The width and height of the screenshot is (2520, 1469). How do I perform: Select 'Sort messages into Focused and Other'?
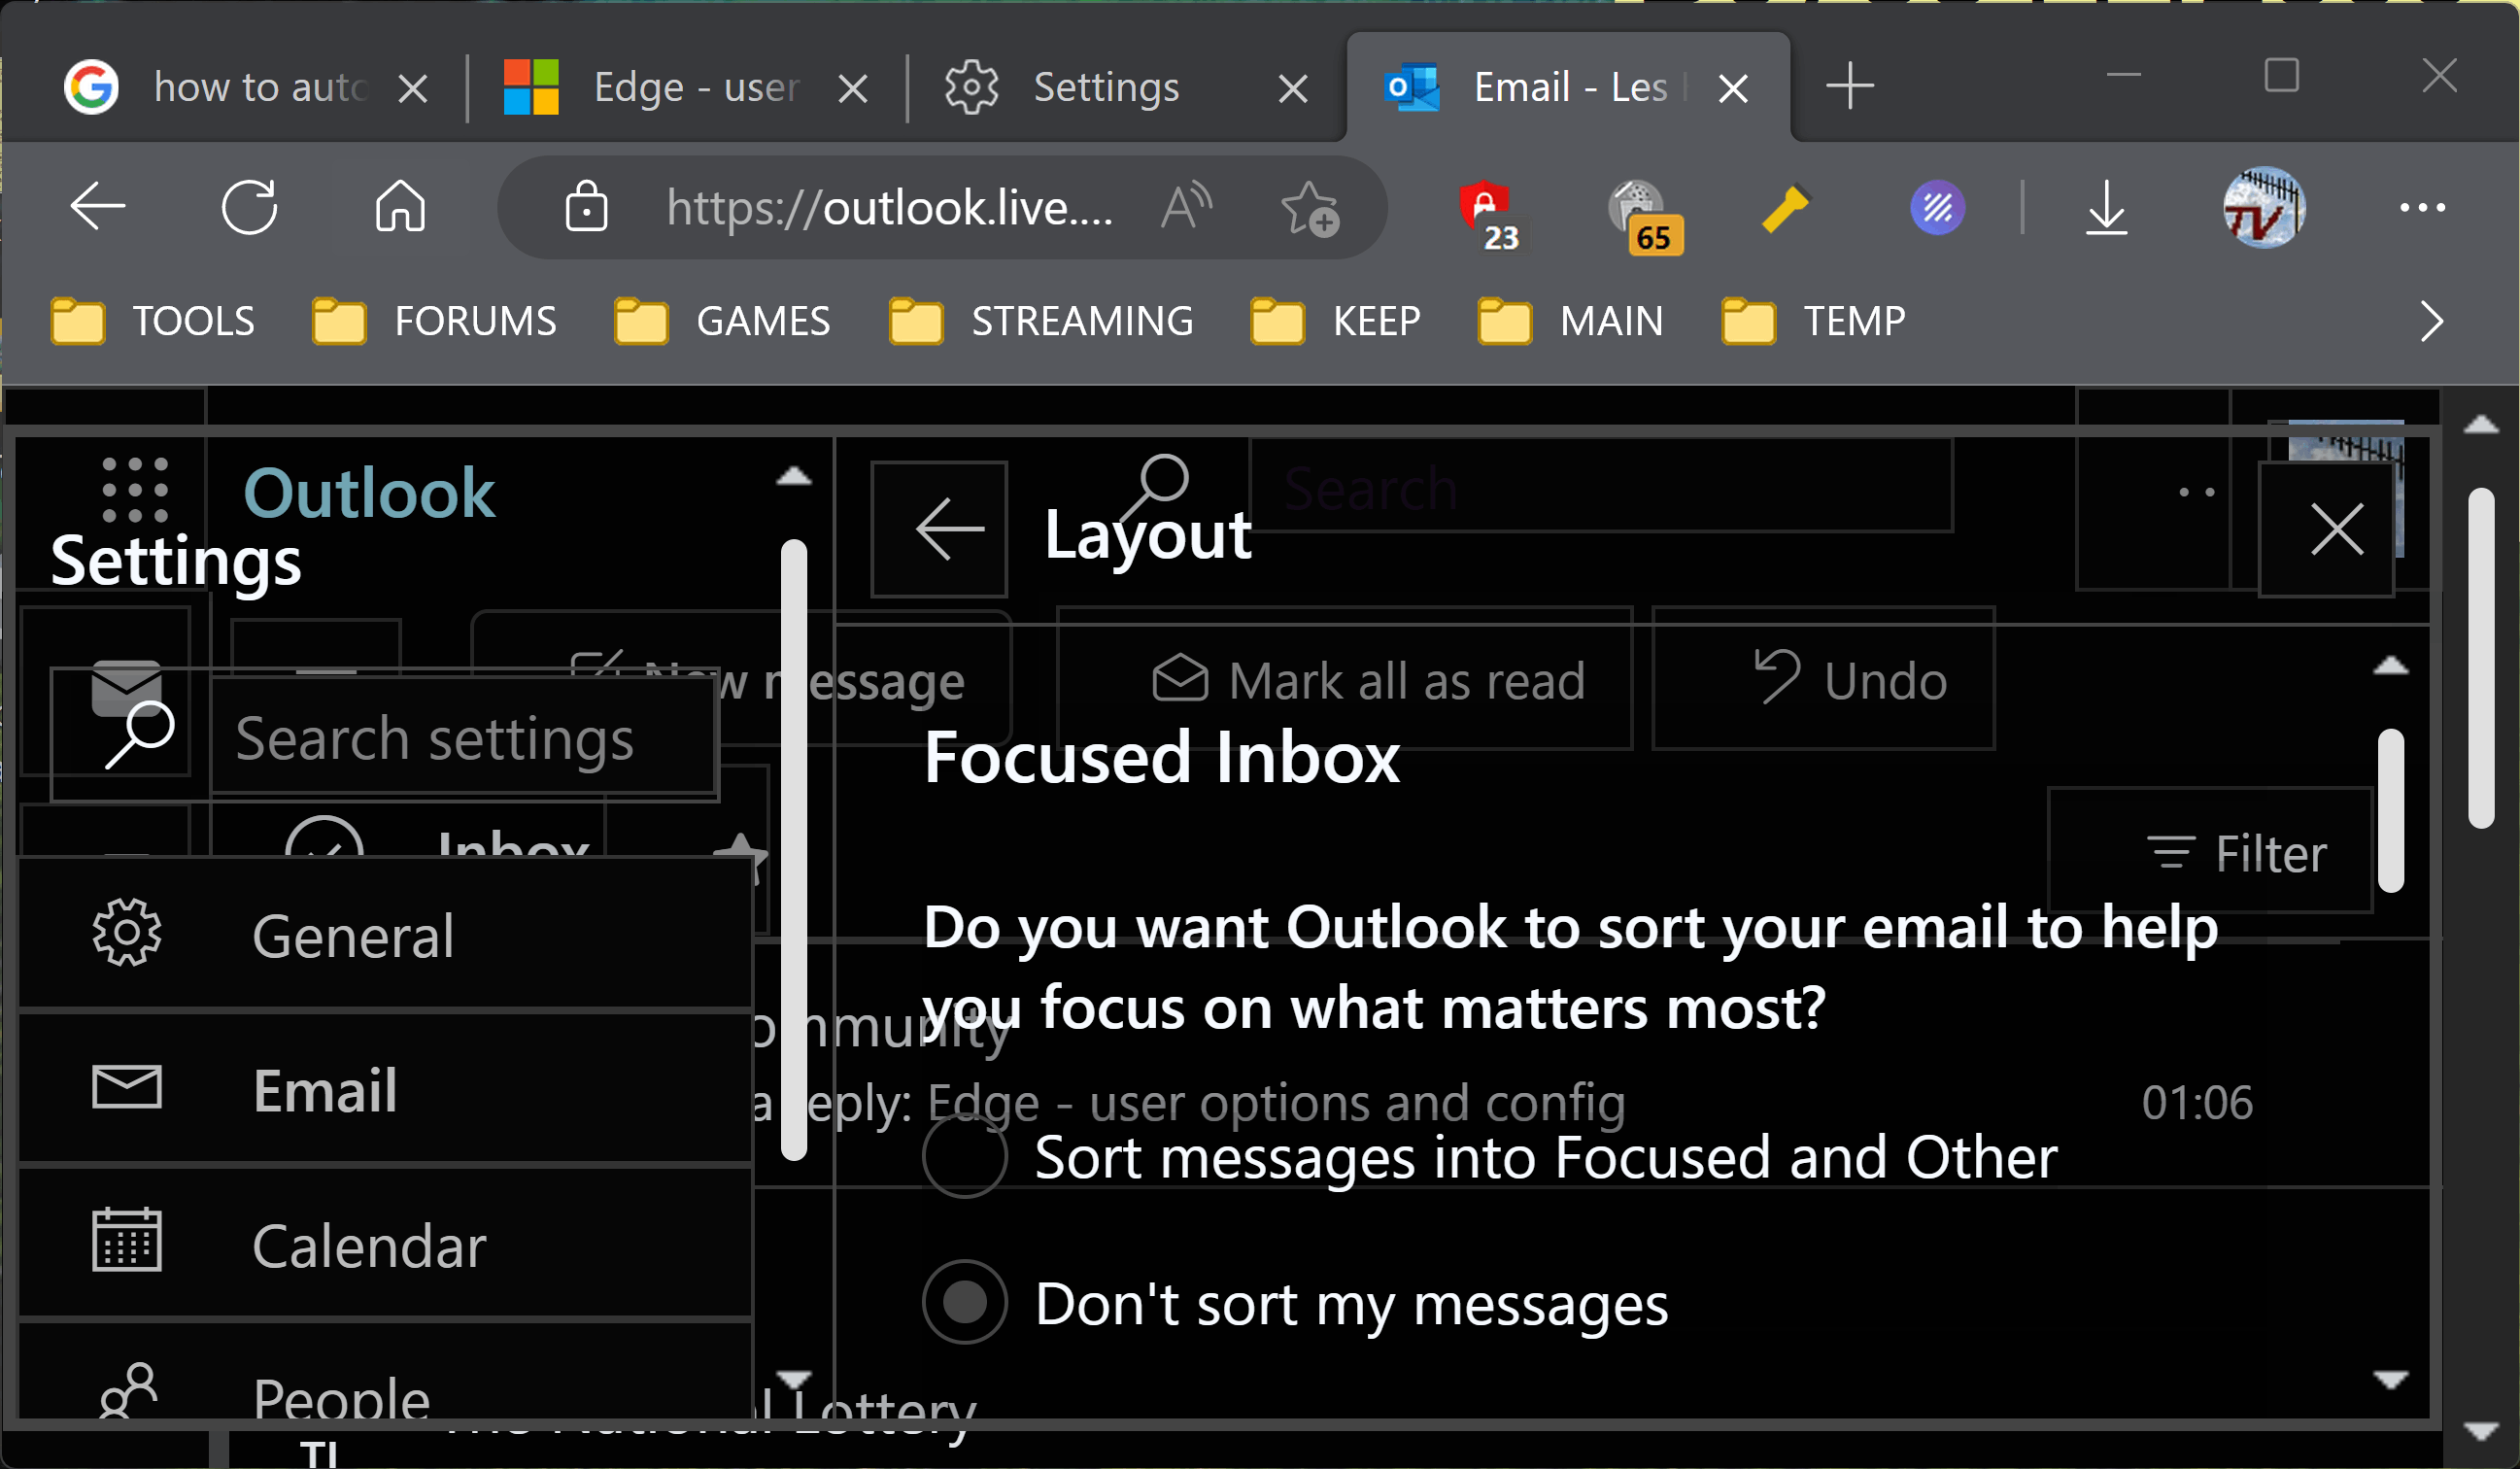[965, 1157]
